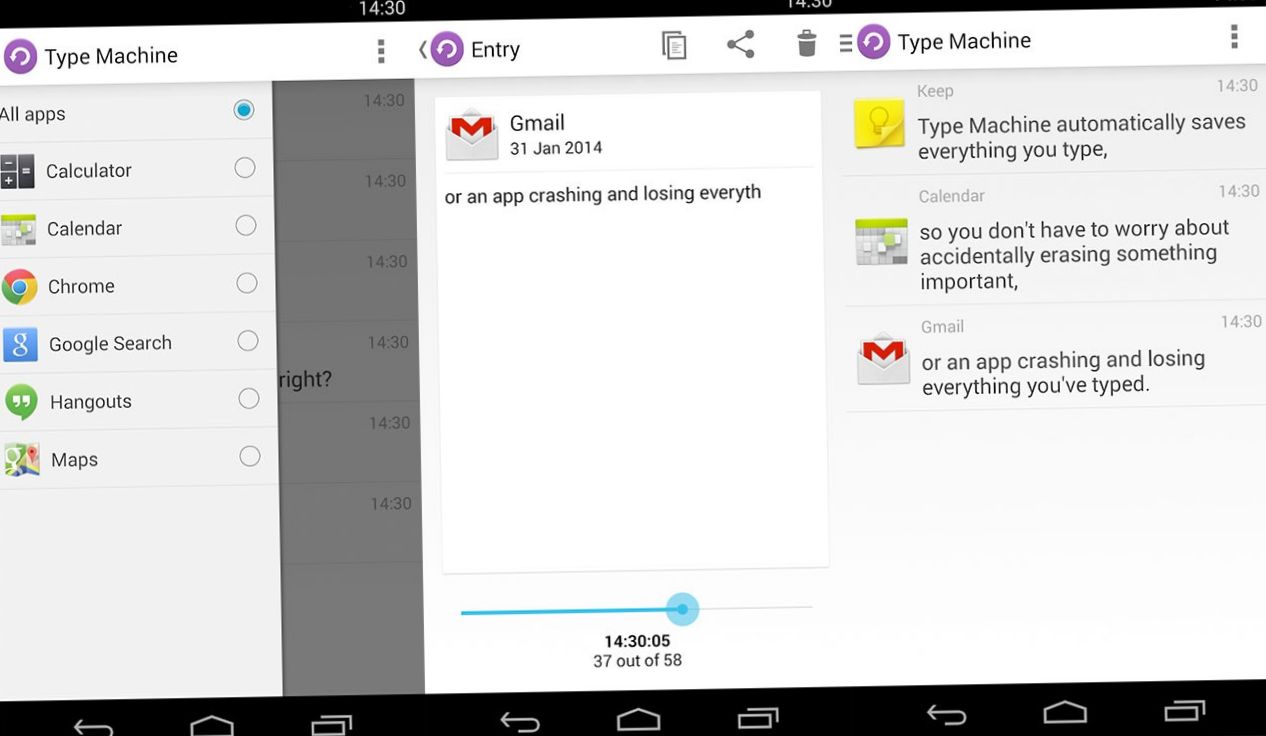Tap Recent apps in left navigation bar

[x=332, y=724]
